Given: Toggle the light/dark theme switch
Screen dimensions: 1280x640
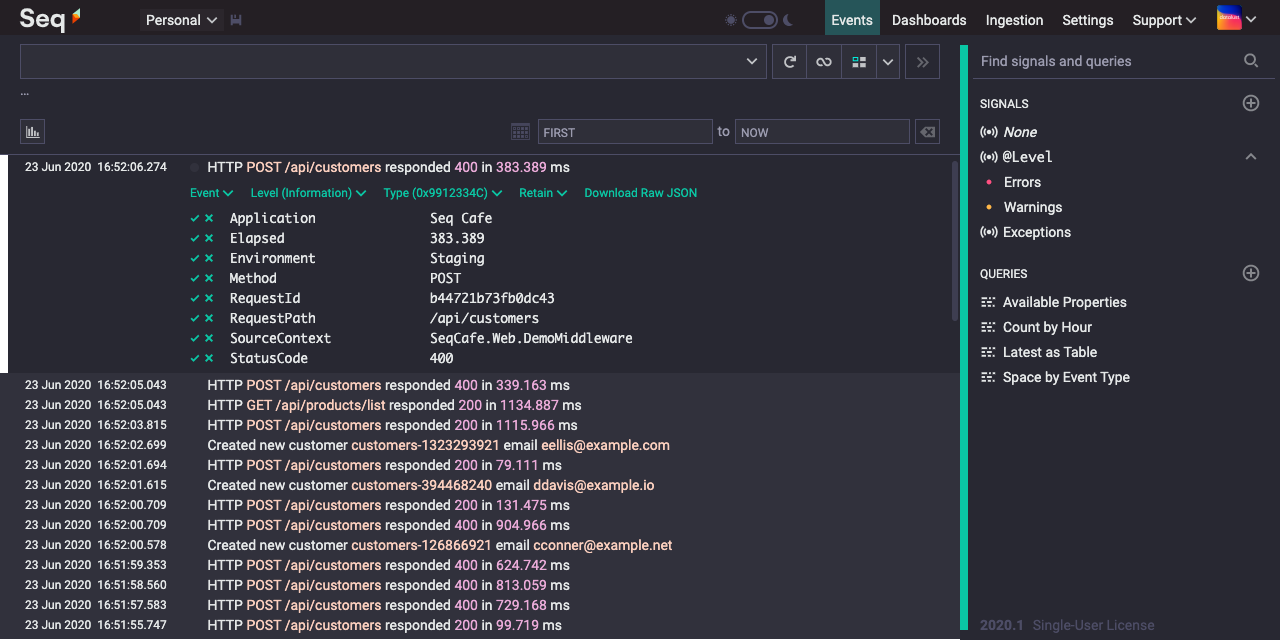Looking at the screenshot, I should tap(760, 20).
